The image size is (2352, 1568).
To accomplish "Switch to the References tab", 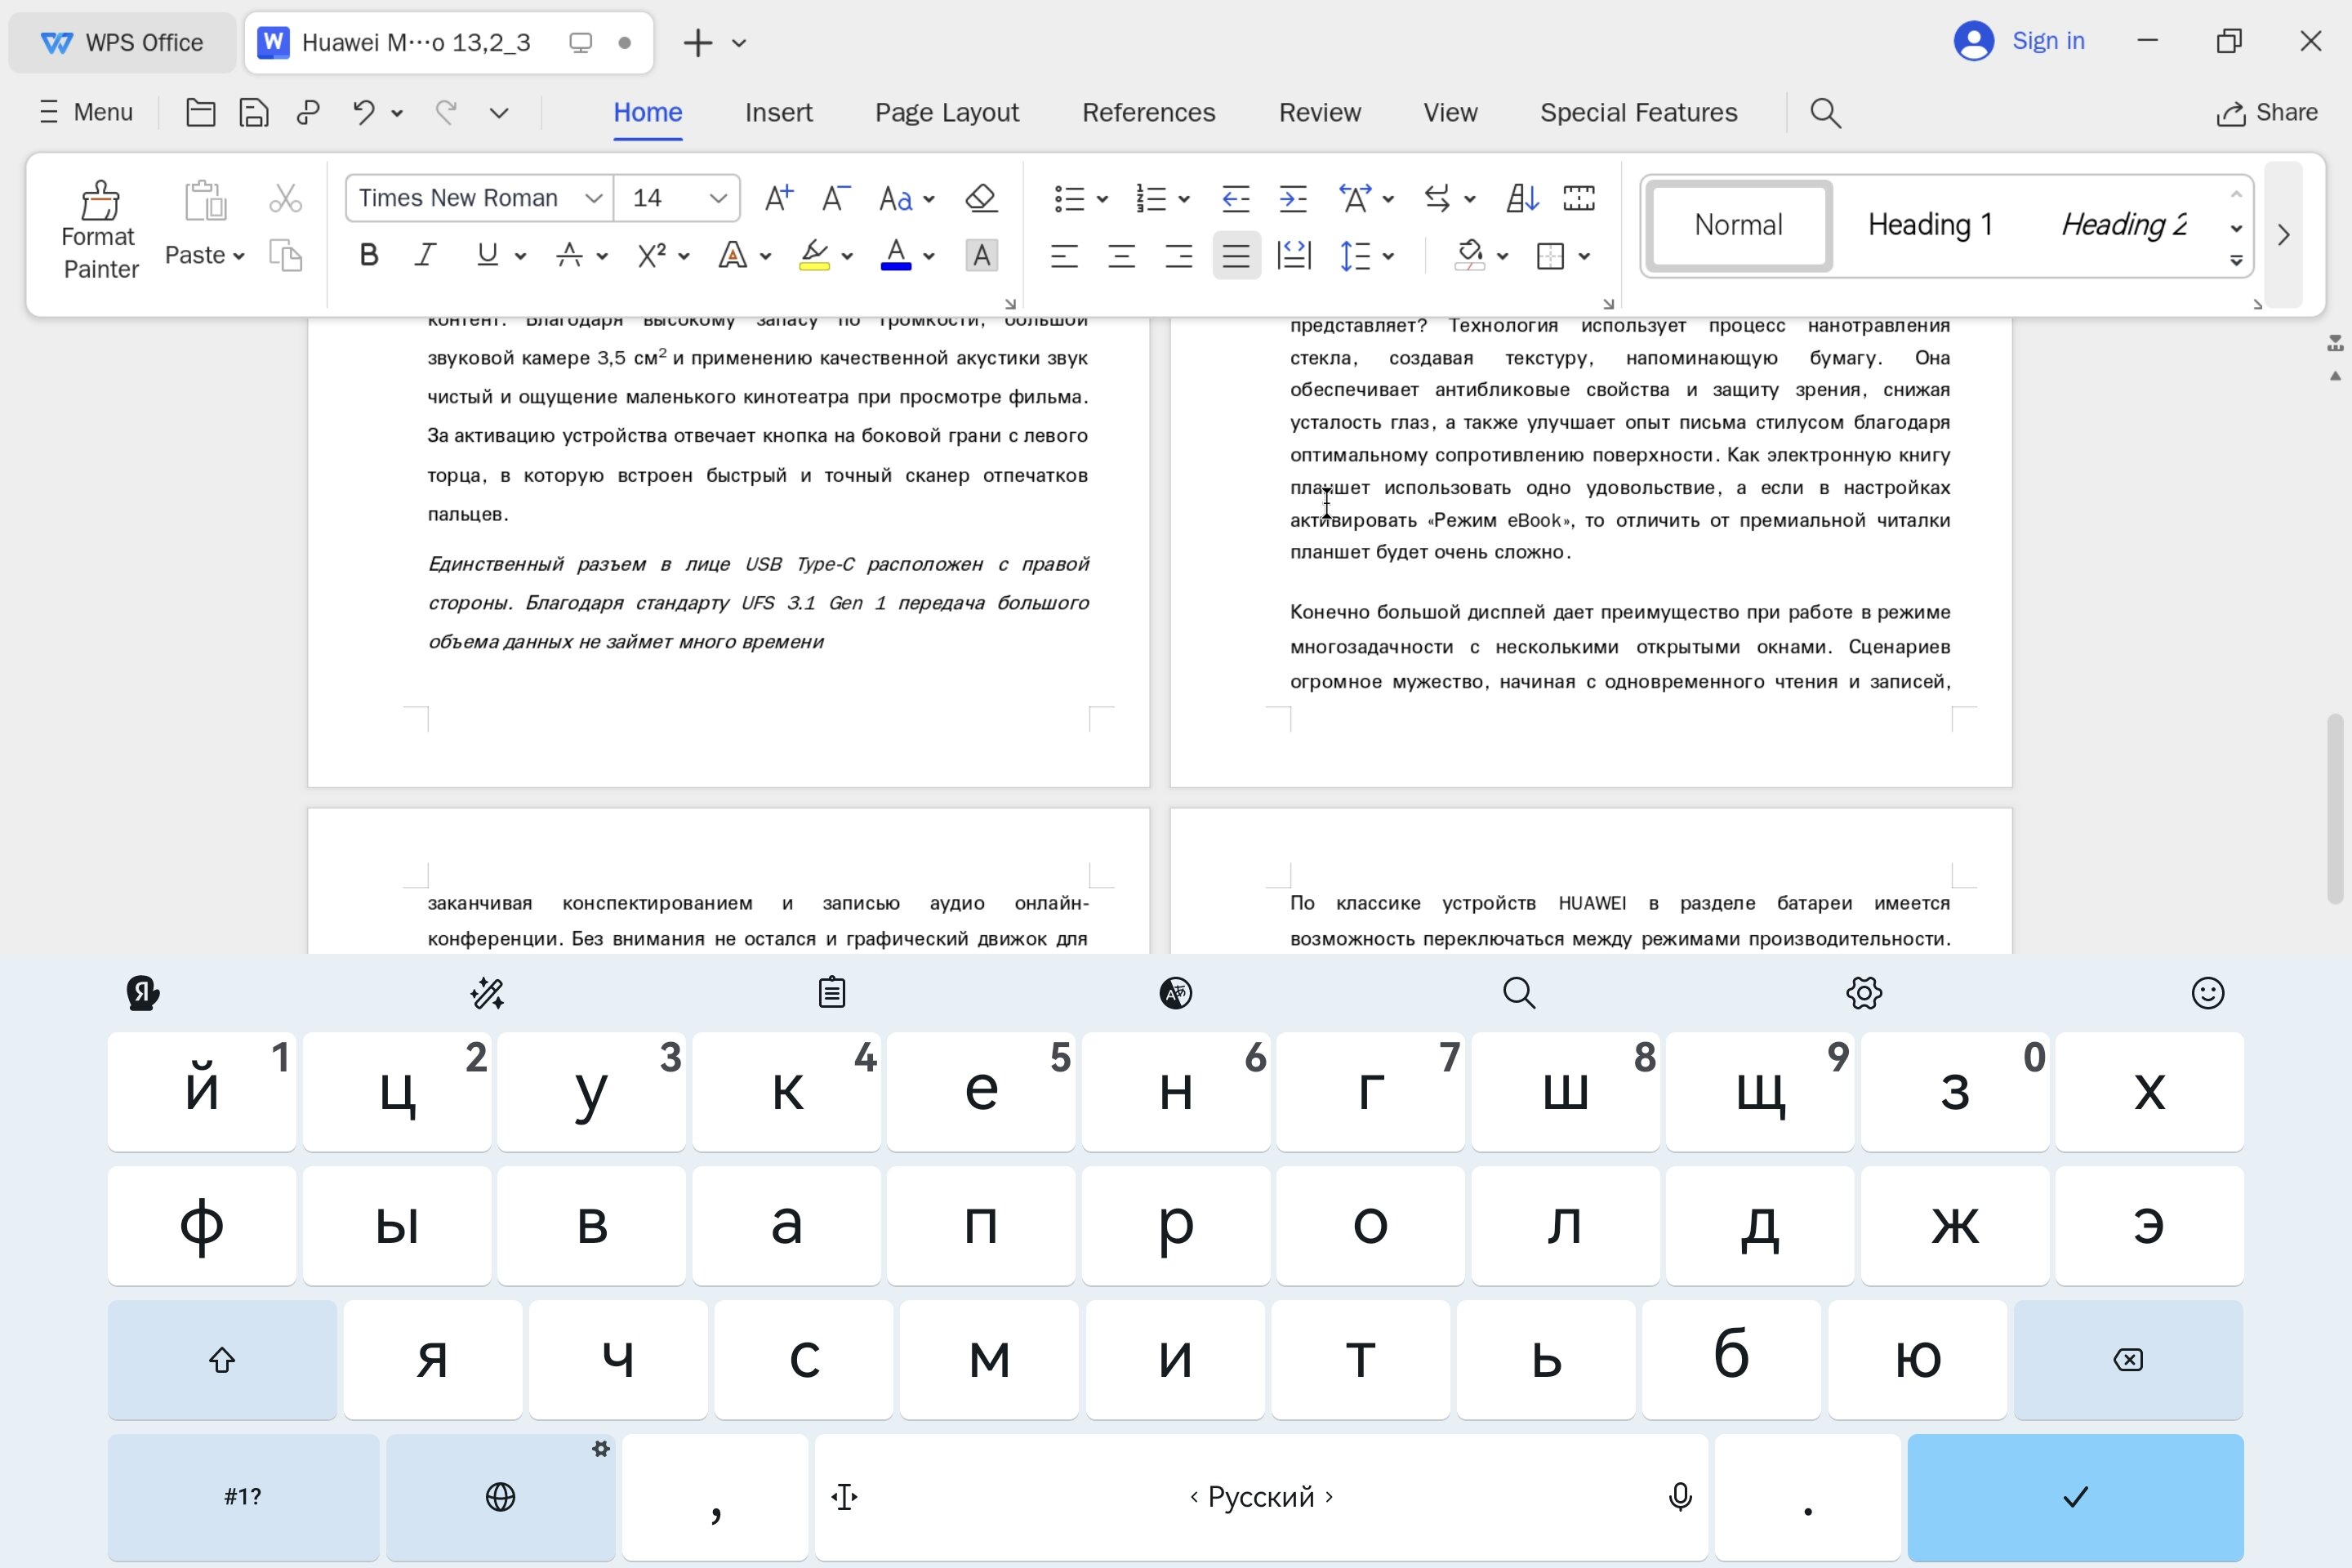I will click(x=1148, y=112).
